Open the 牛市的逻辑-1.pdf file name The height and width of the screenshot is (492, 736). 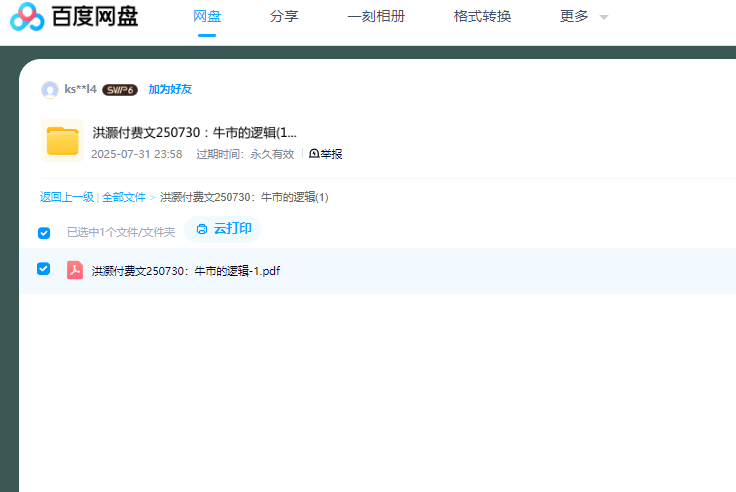pos(186,271)
